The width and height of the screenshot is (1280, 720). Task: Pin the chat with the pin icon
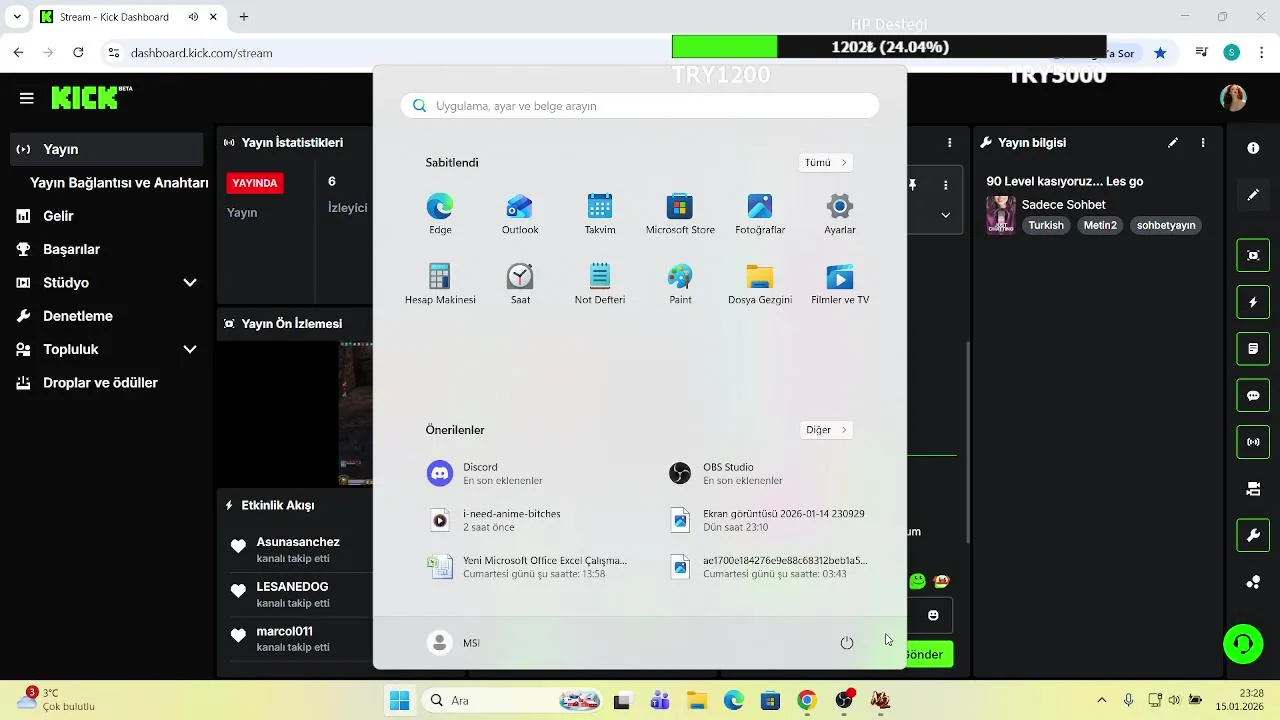(913, 185)
